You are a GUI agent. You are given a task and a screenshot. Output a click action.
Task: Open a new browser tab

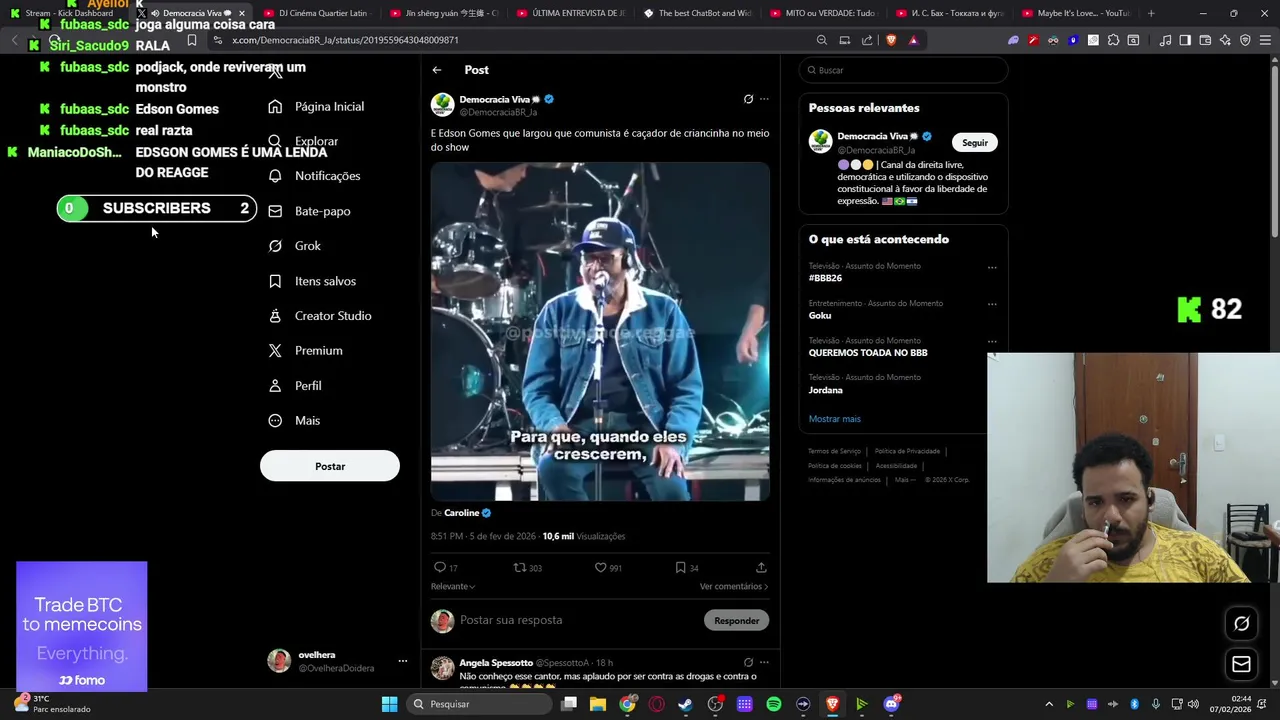click(x=1151, y=13)
